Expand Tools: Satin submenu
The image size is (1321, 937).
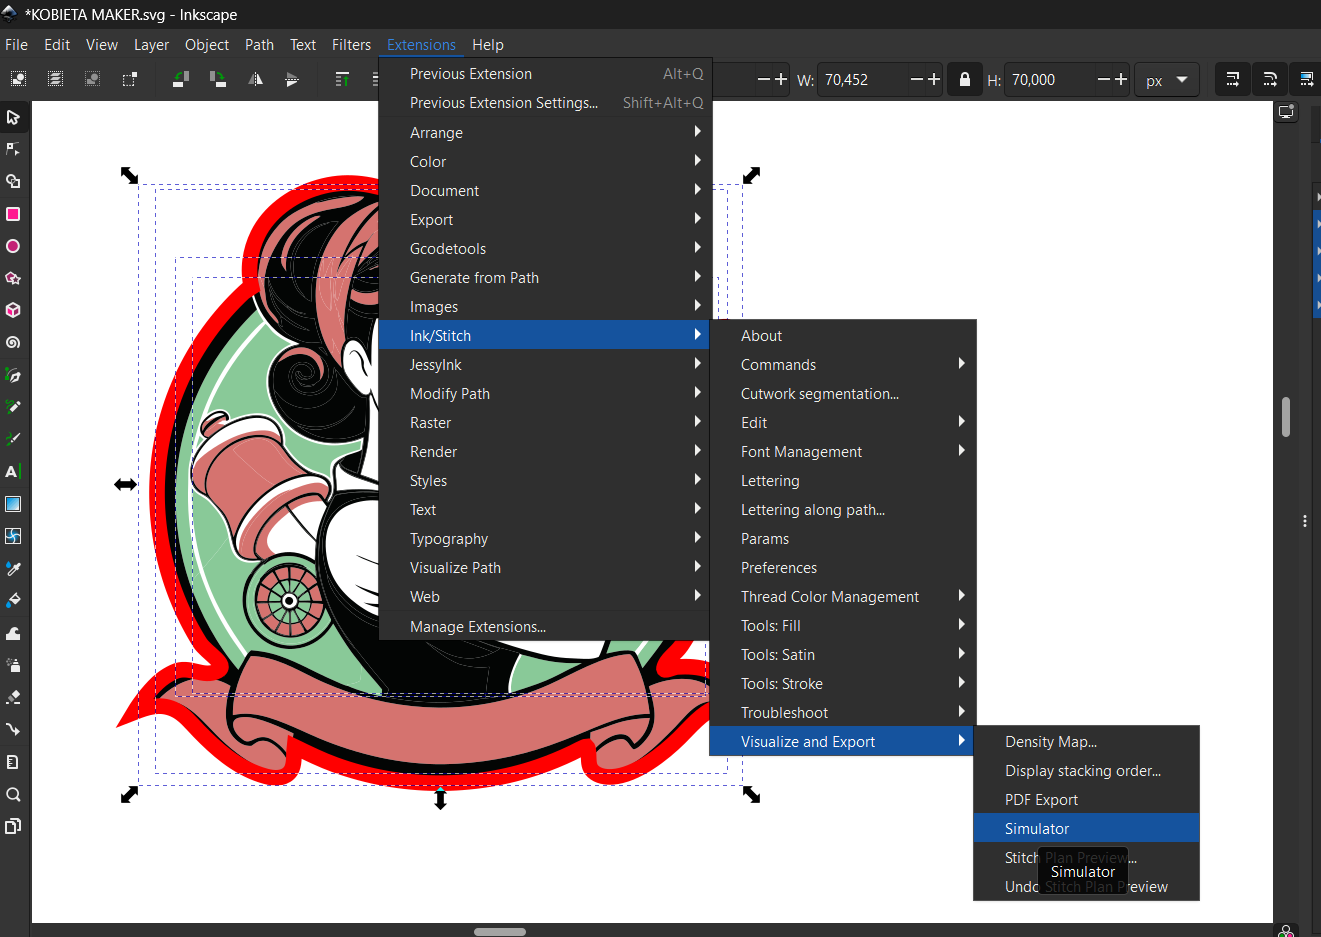[x=842, y=654]
